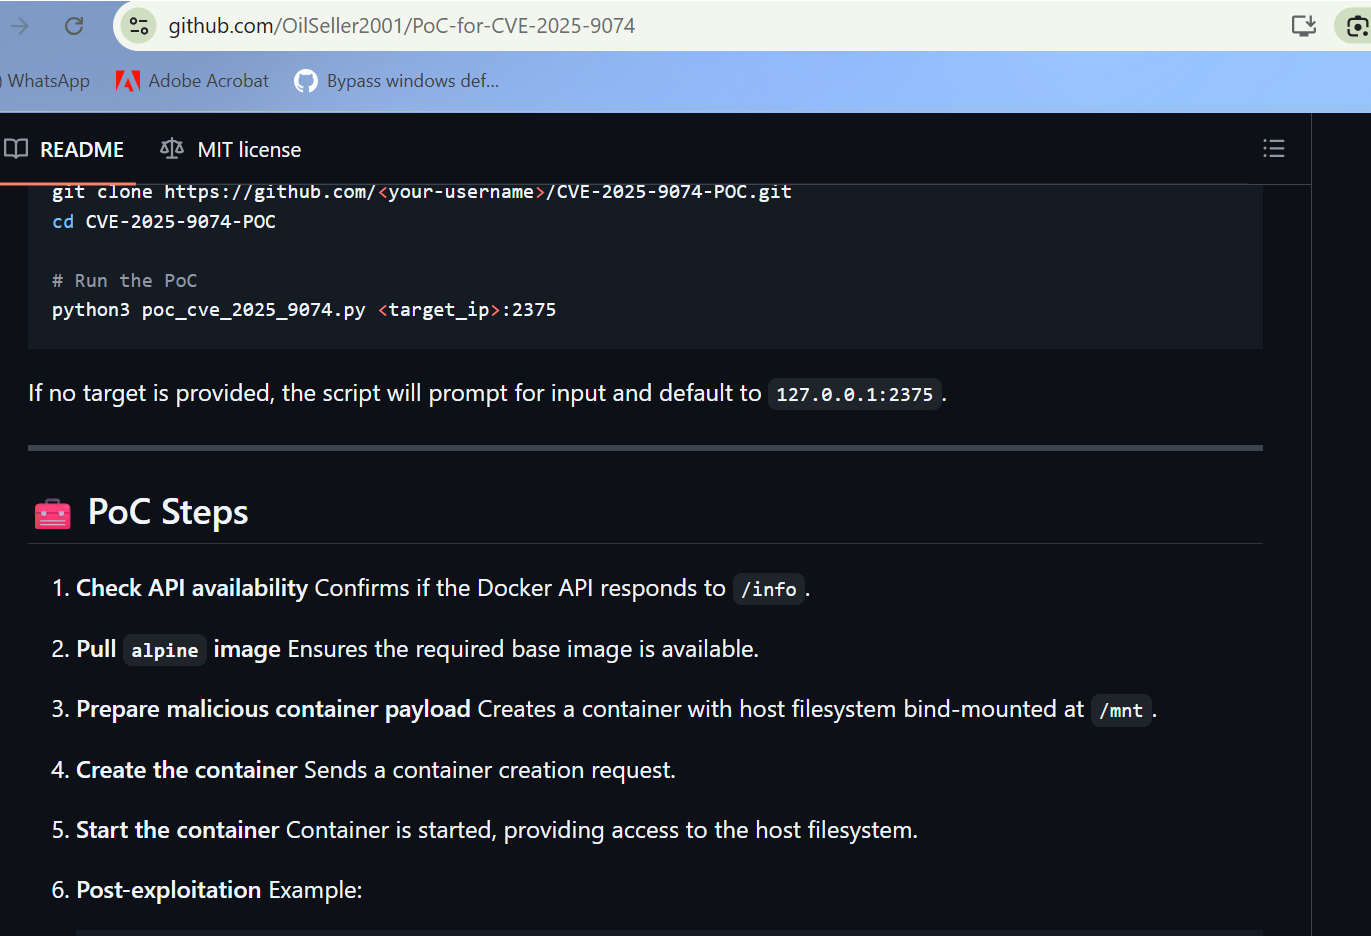Image resolution: width=1371 pixels, height=936 pixels.
Task: Click the PoC Steps heading
Action: [x=168, y=512]
